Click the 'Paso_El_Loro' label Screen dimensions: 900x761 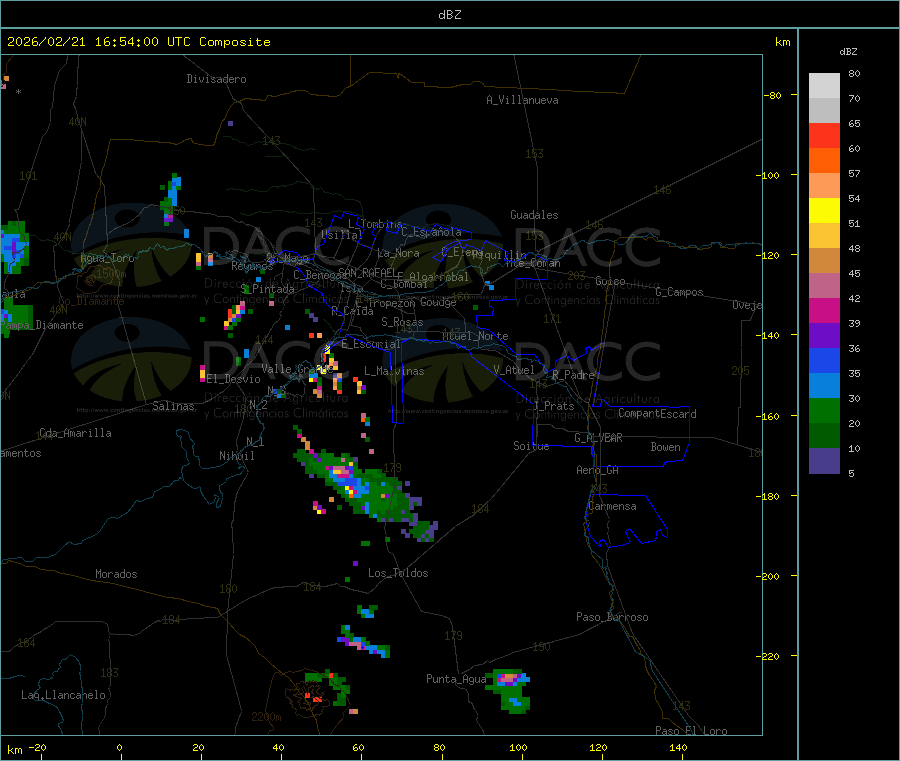[x=692, y=731]
